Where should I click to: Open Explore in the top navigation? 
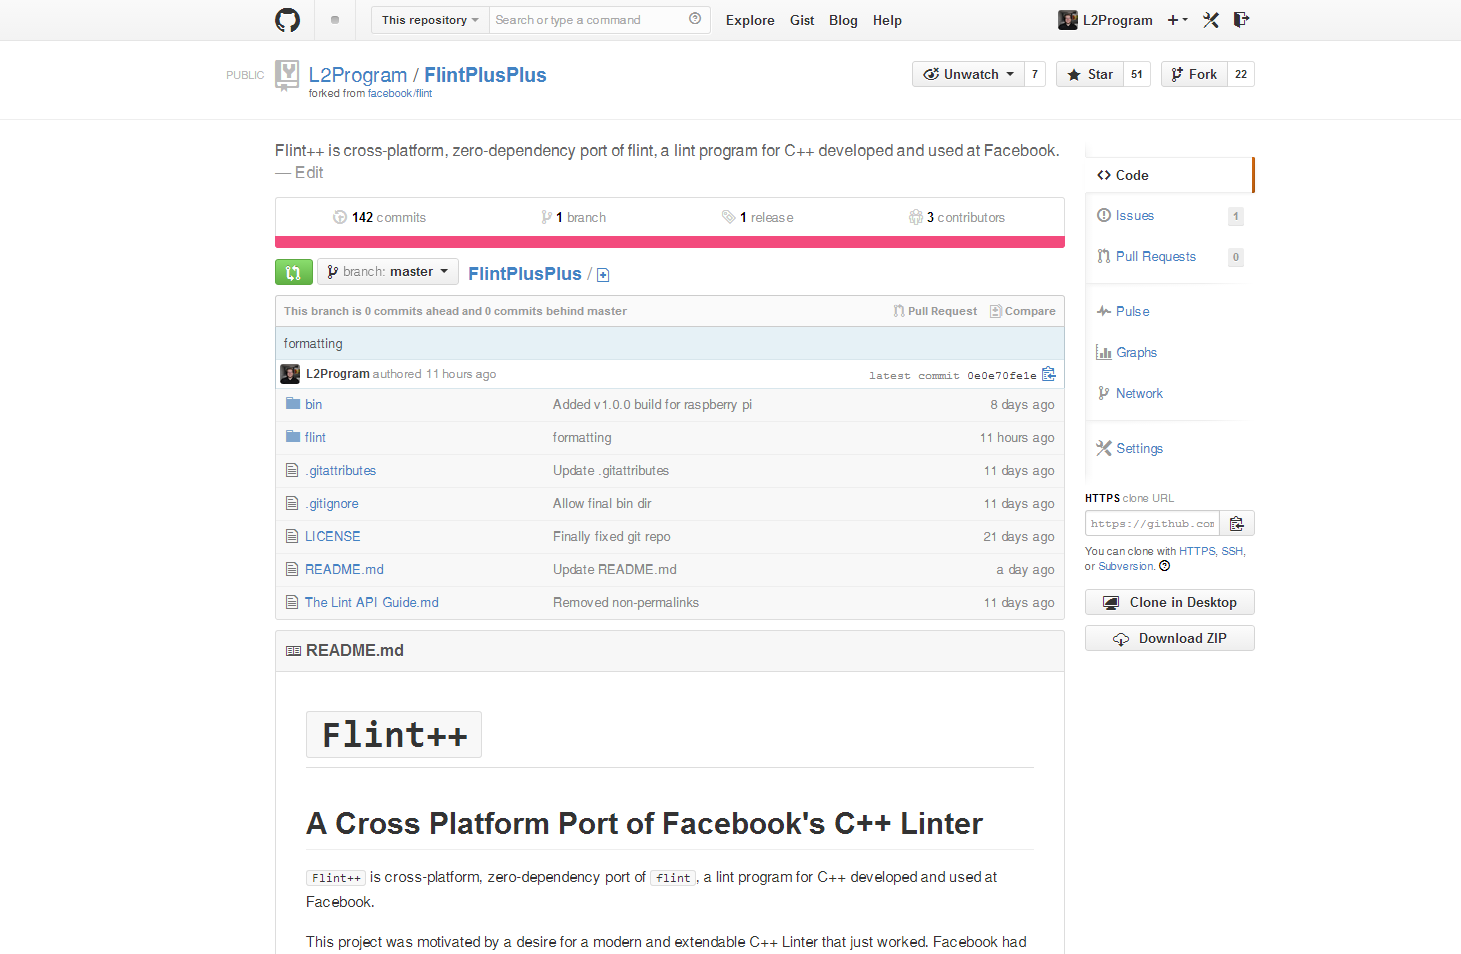coord(750,20)
